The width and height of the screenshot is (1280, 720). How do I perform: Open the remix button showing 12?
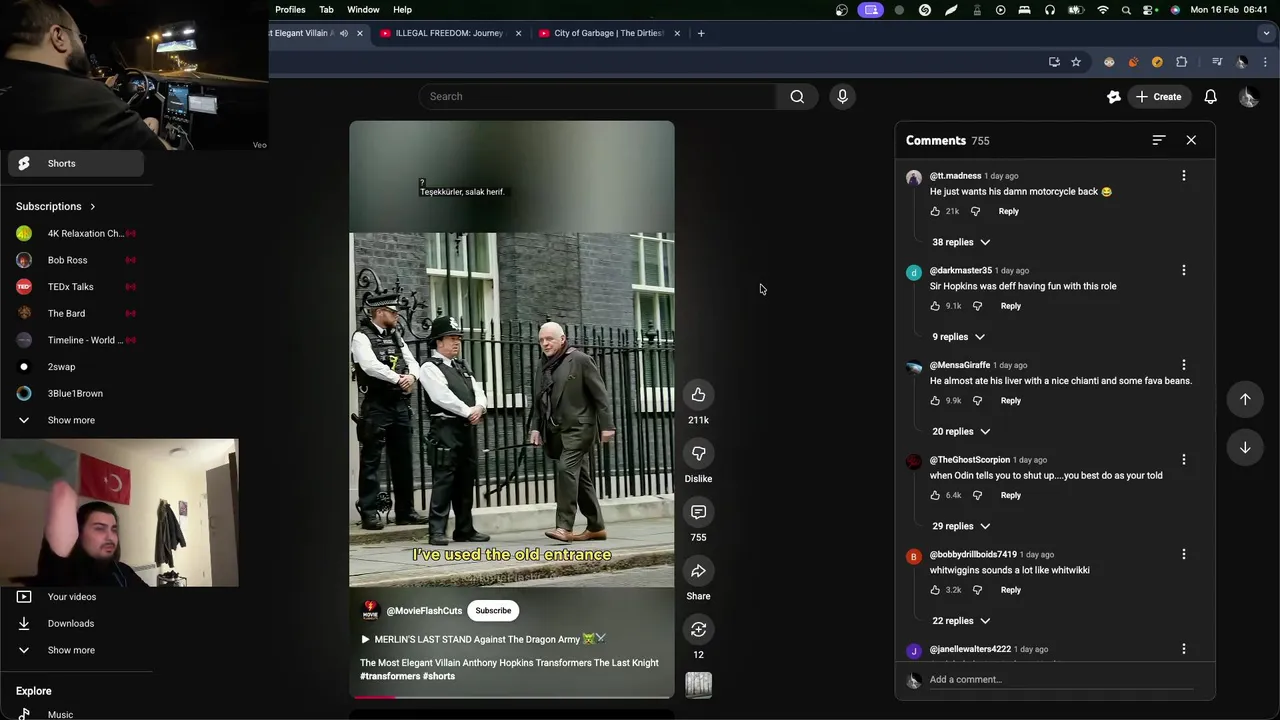pyautogui.click(x=698, y=630)
